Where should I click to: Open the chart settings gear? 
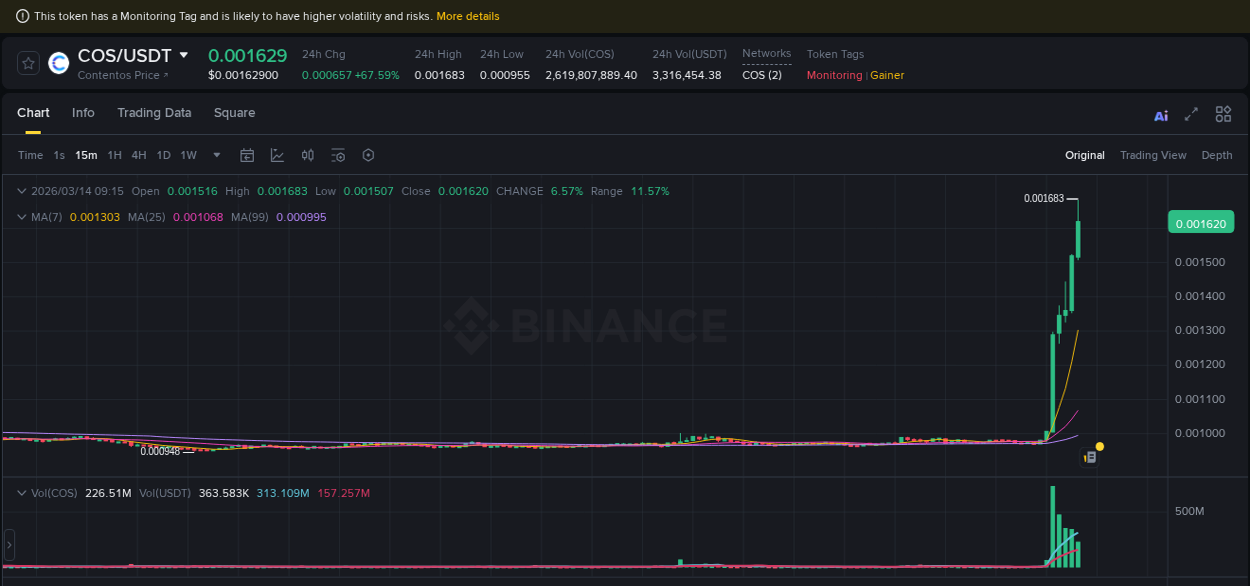[x=368, y=155]
